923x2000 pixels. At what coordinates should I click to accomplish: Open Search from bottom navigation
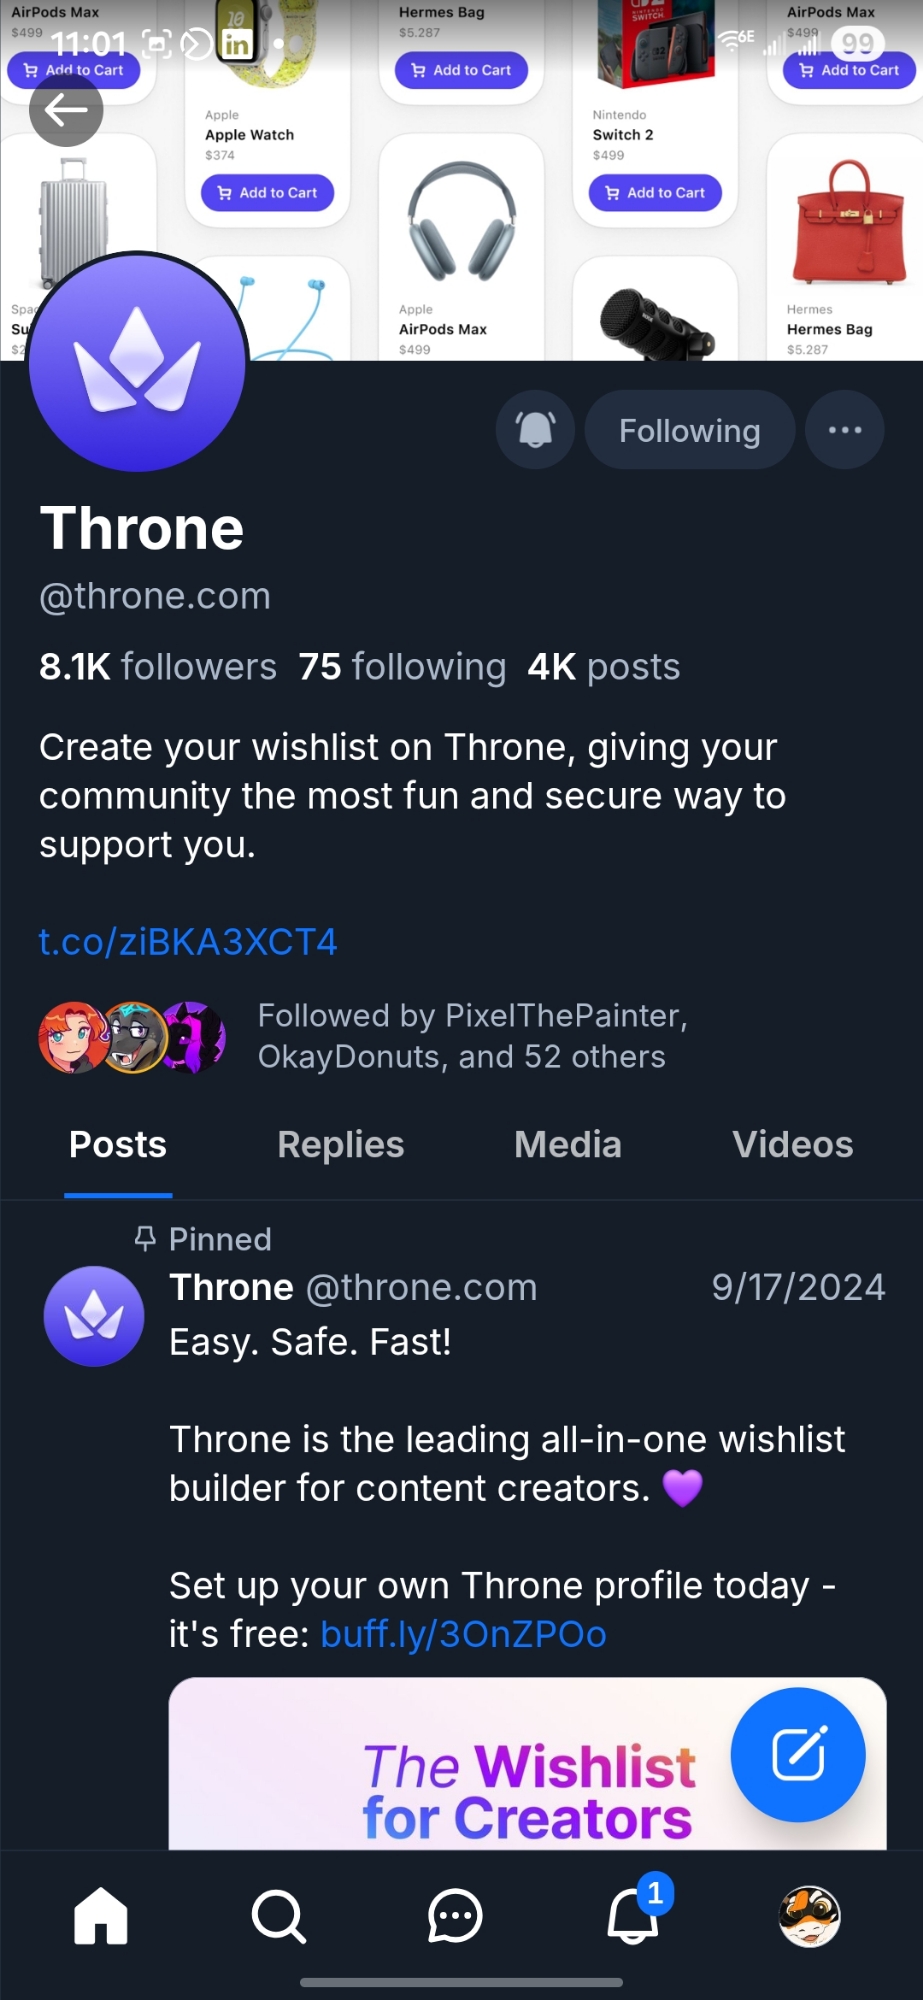(x=278, y=1916)
